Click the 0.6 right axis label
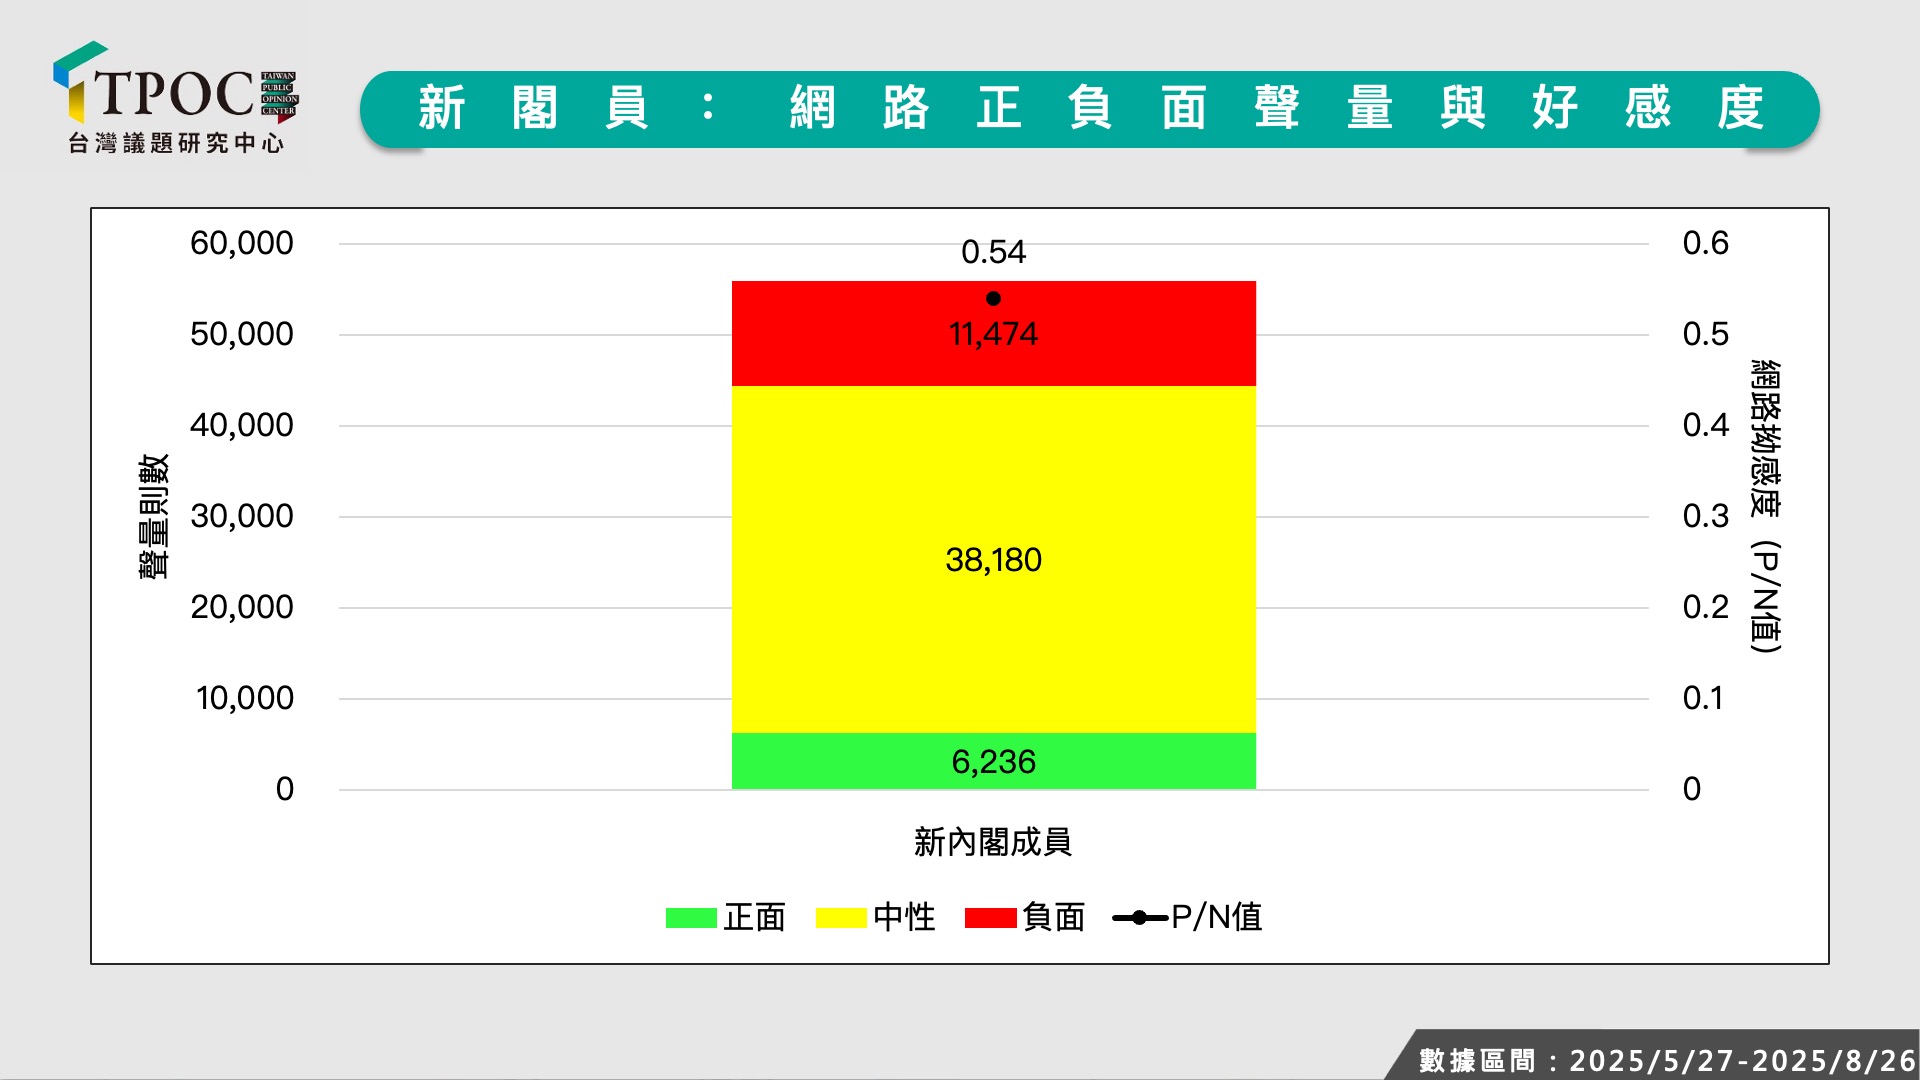Image resolution: width=1920 pixels, height=1080 pixels. pyautogui.click(x=1705, y=243)
